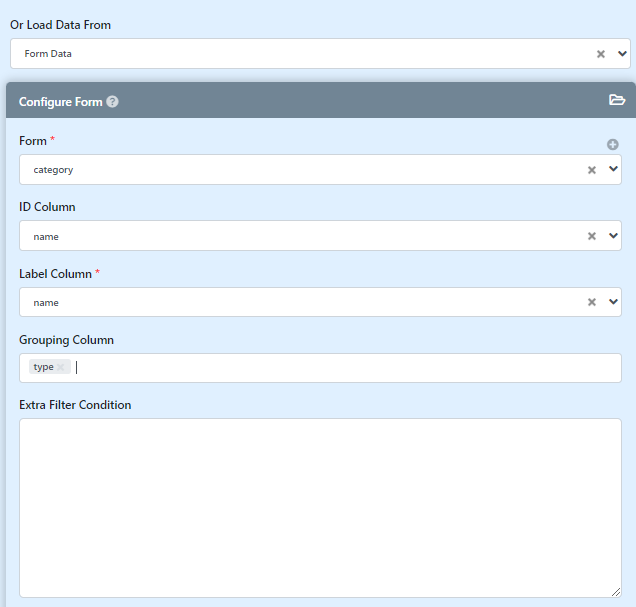The height and width of the screenshot is (607, 636).
Task: Expand the Form dropdown arrow
Action: point(613,169)
